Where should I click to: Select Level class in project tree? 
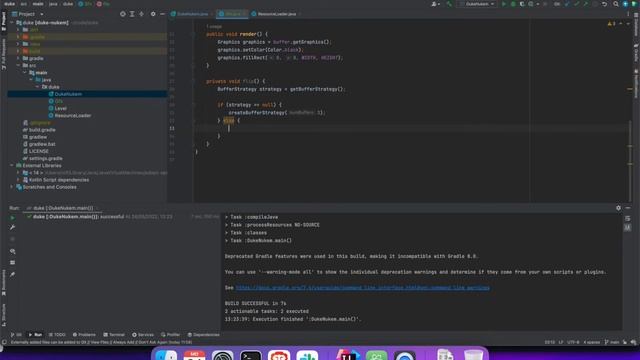60,109
